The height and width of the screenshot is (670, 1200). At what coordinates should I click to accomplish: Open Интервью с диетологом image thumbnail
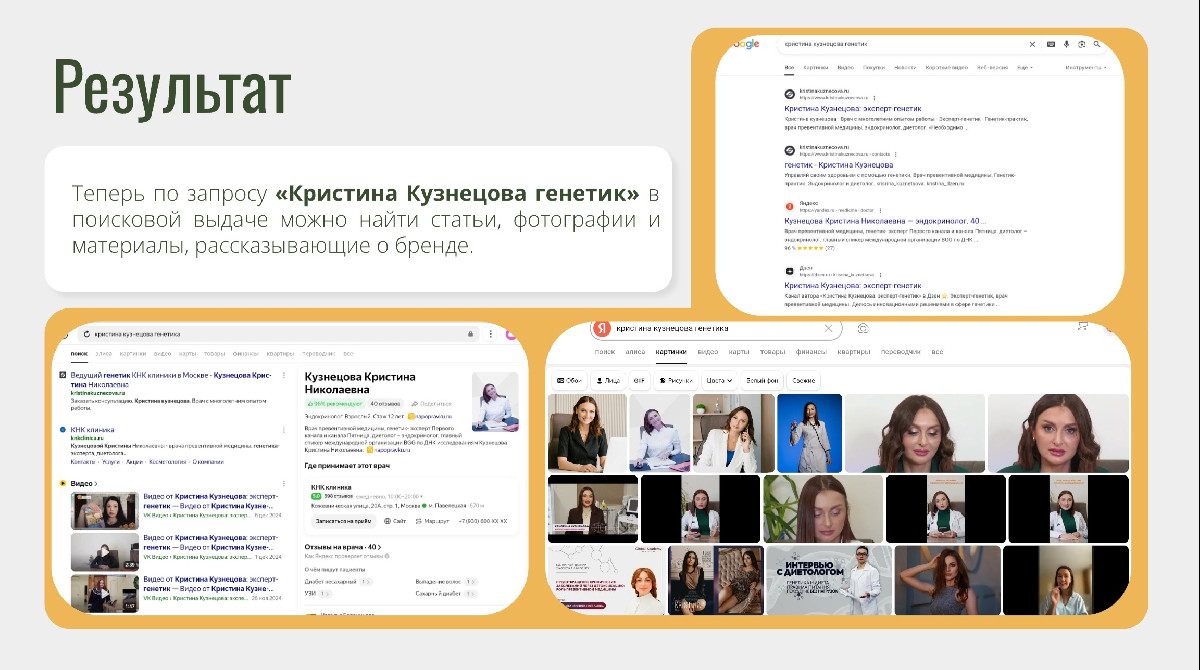[829, 579]
